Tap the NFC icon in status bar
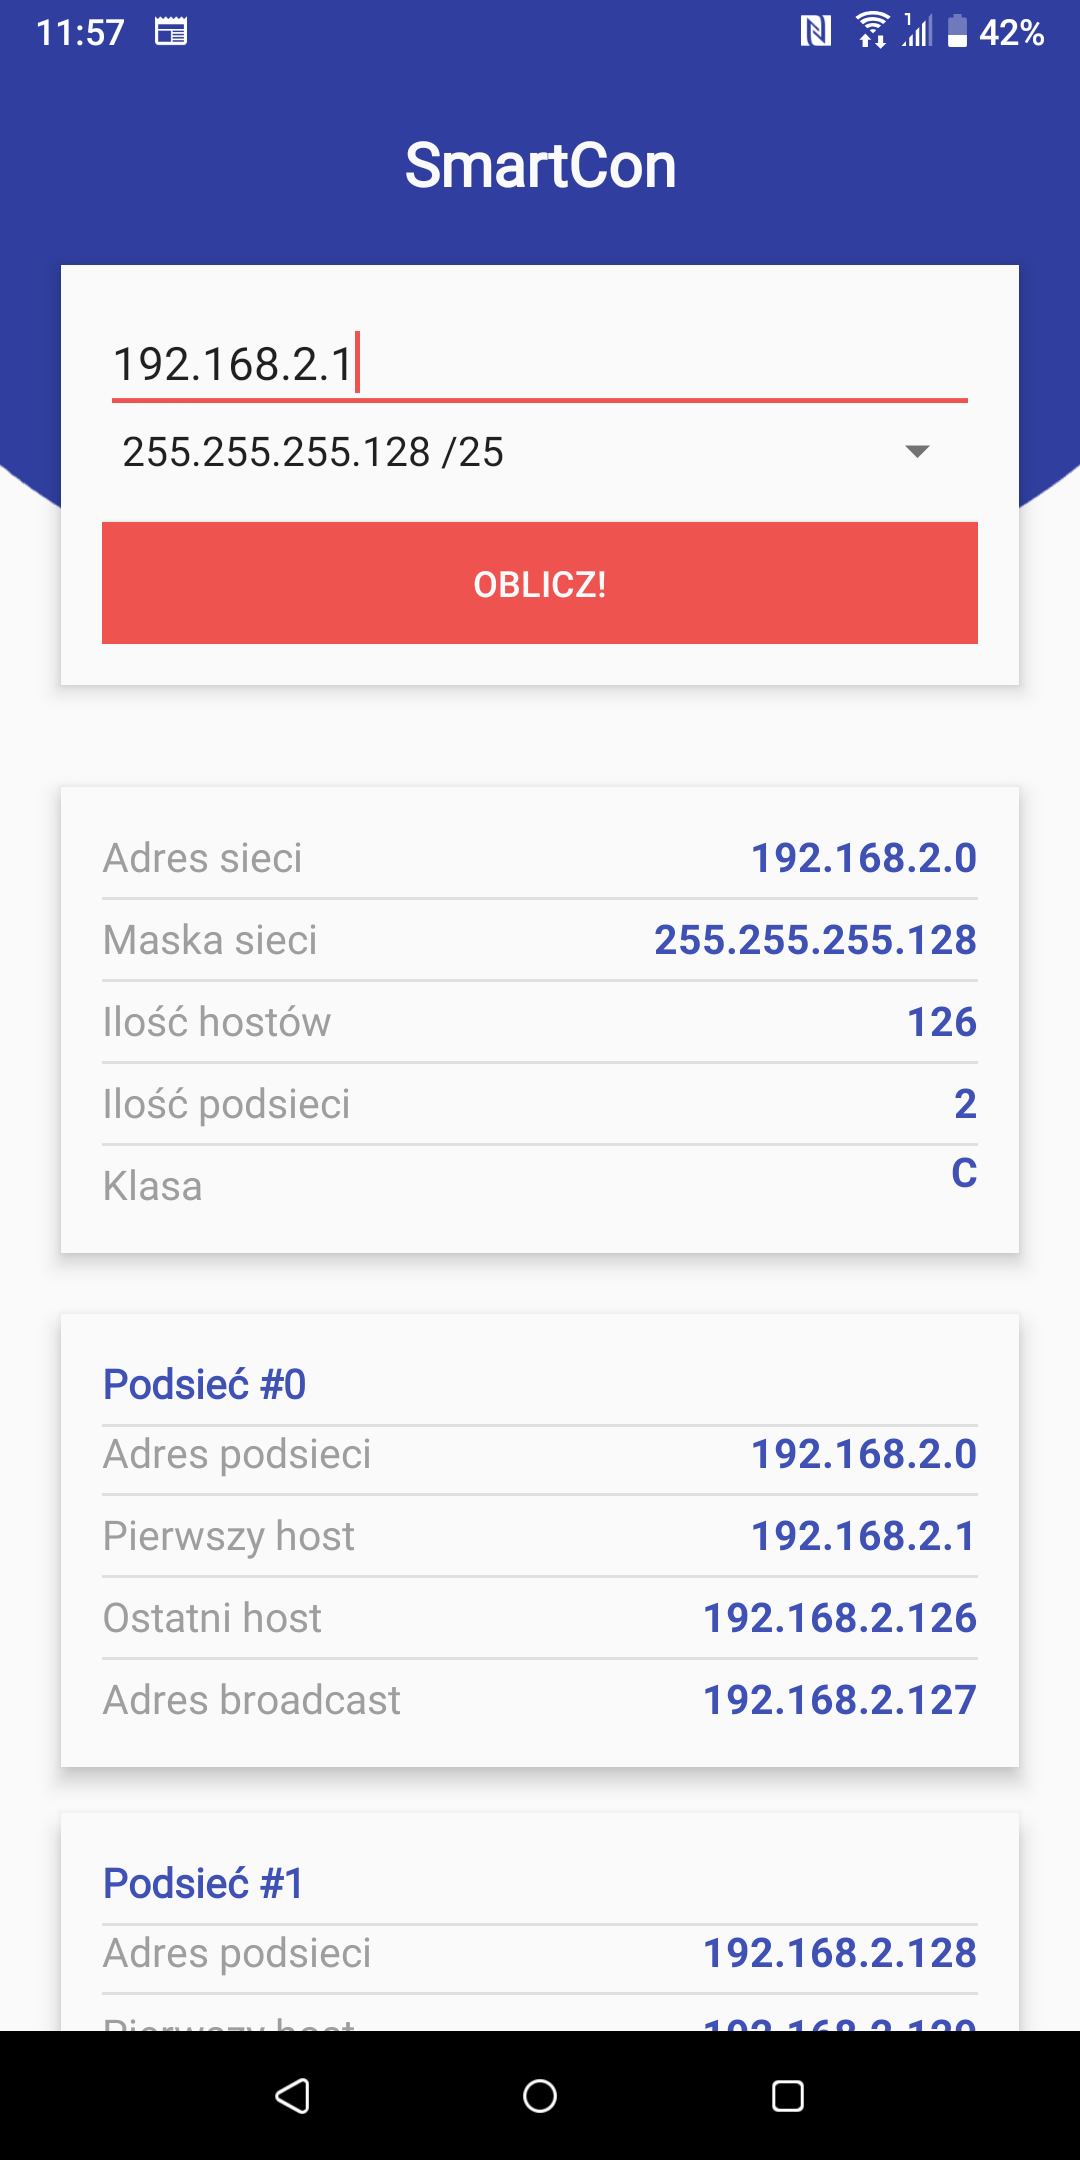 pyautogui.click(x=816, y=32)
